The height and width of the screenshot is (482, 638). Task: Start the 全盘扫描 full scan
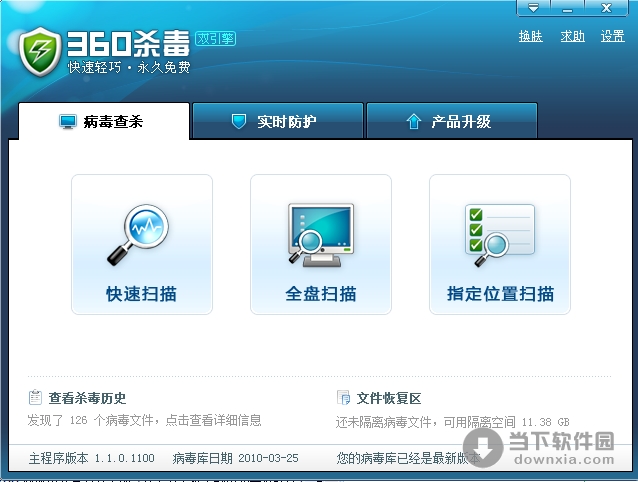(x=321, y=244)
